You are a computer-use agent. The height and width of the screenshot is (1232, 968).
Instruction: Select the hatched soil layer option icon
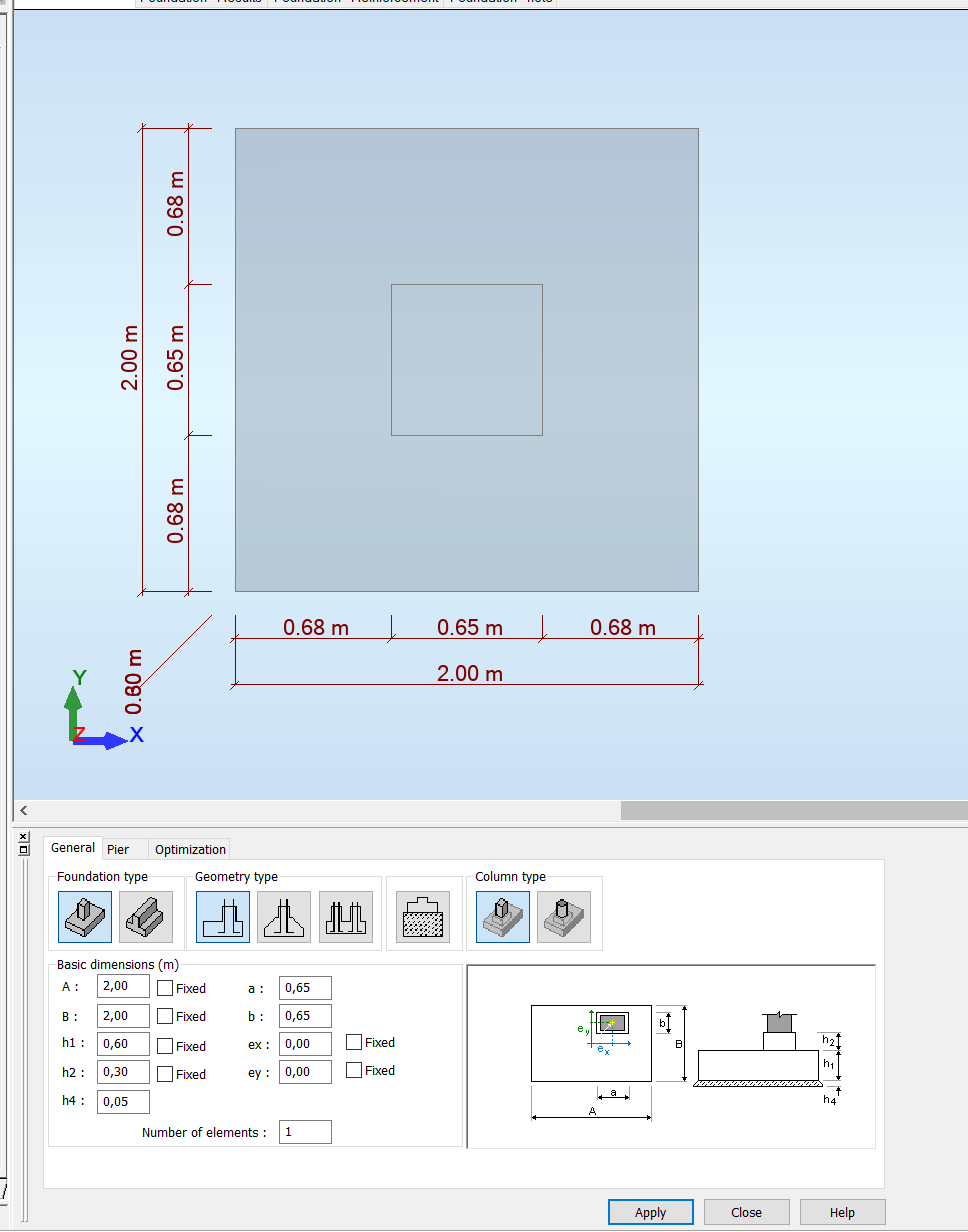tap(424, 916)
